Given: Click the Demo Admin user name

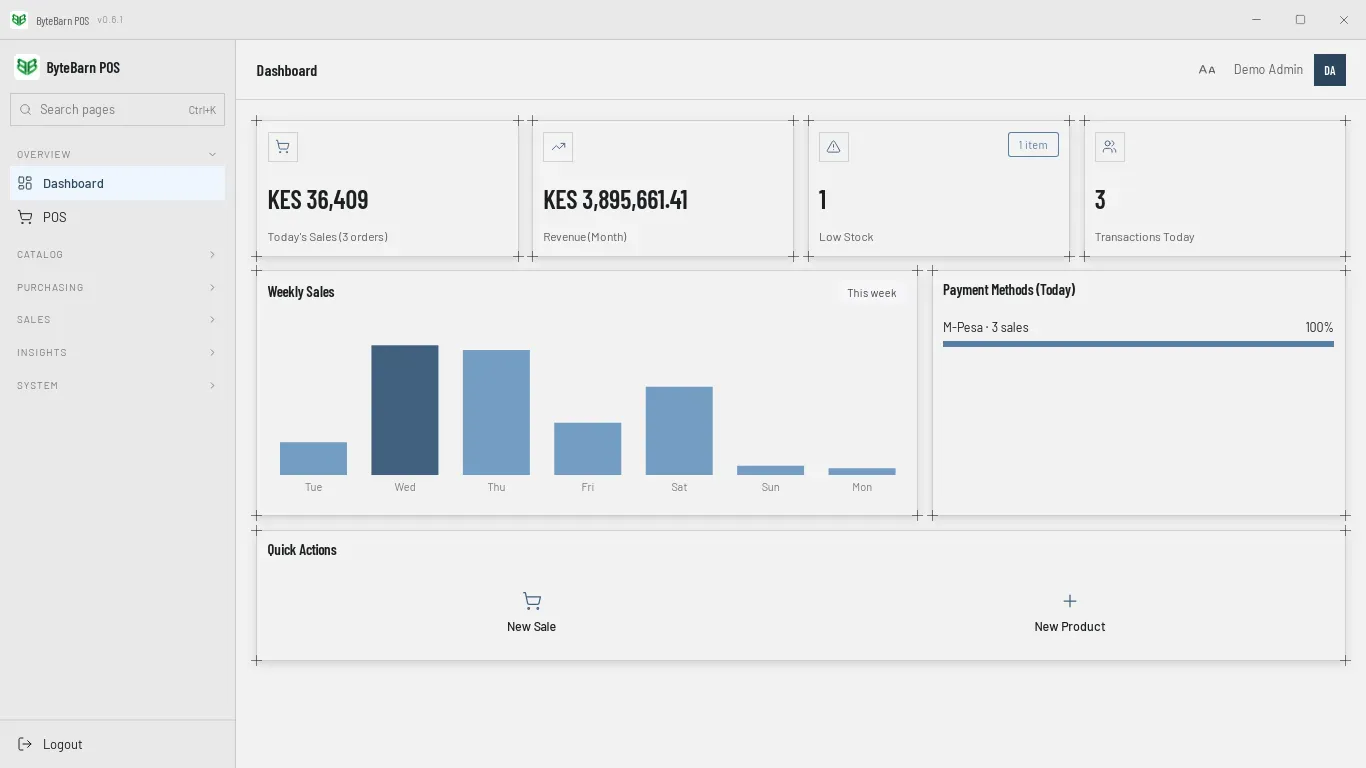Looking at the screenshot, I should (1268, 70).
